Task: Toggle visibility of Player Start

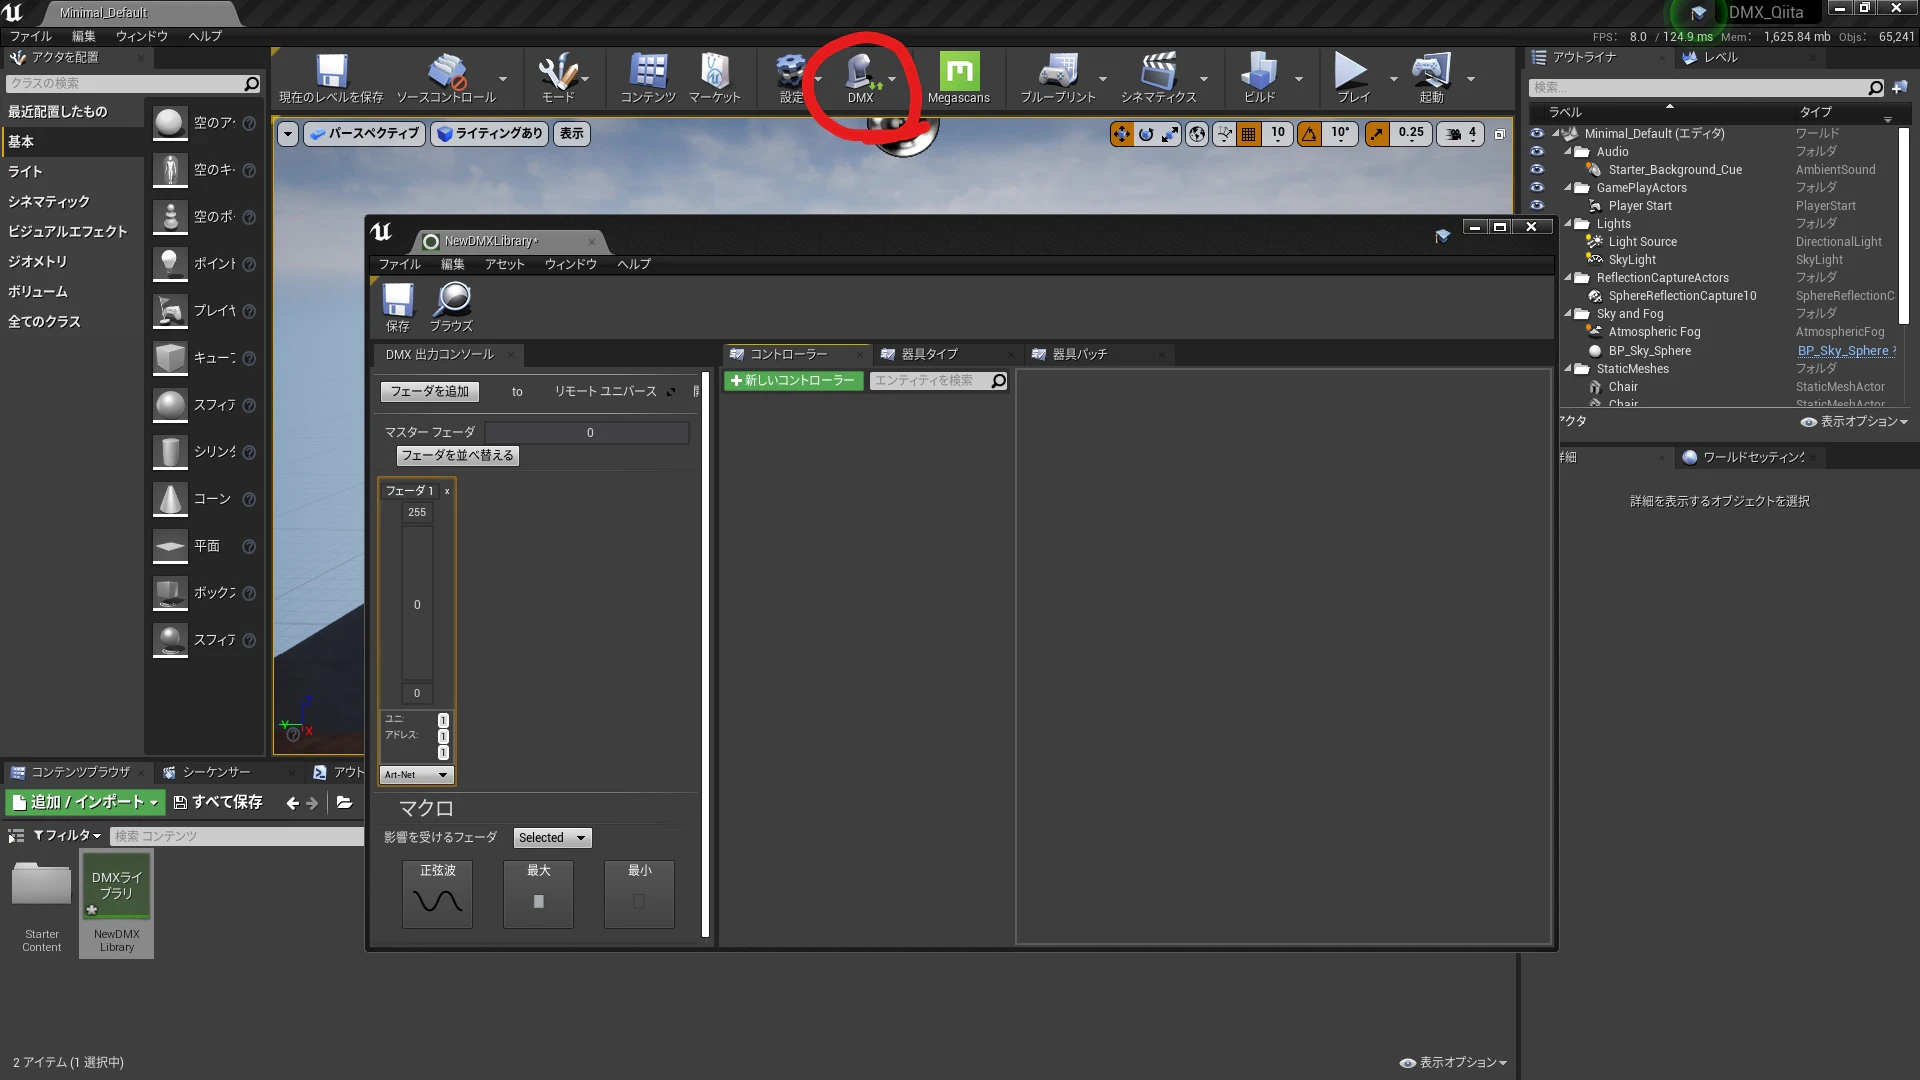Action: click(1537, 205)
